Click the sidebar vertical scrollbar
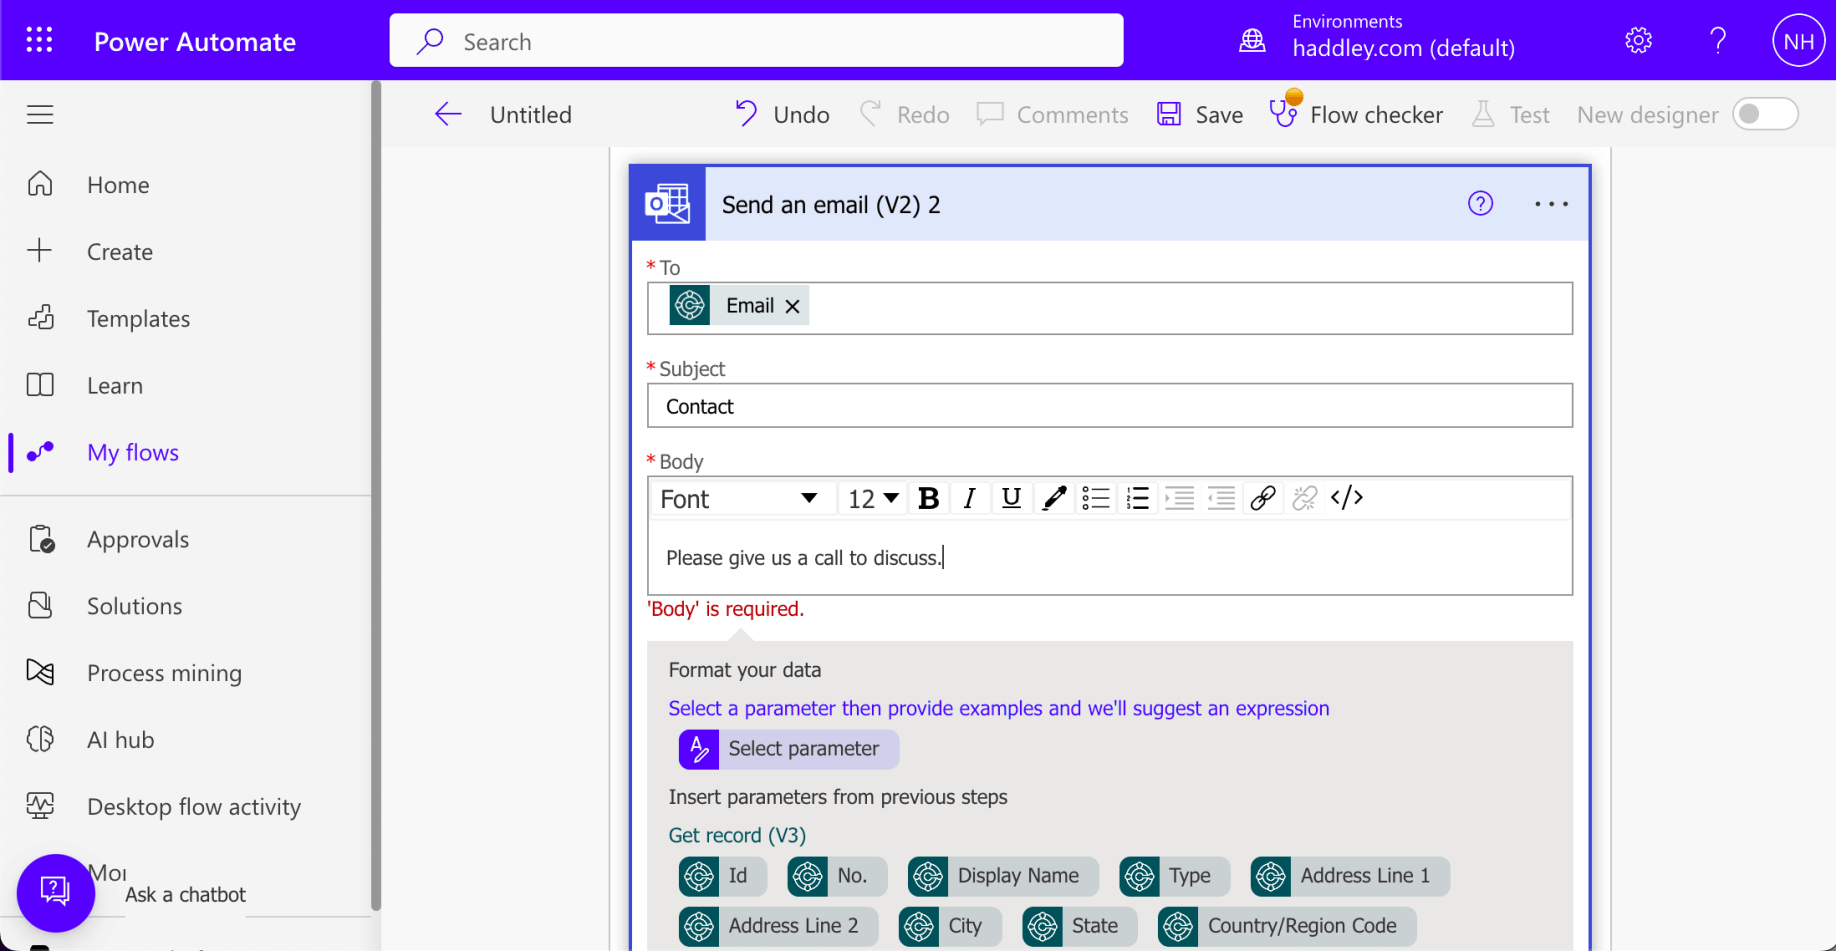Screen dimensions: 1836x951 (x=376, y=497)
